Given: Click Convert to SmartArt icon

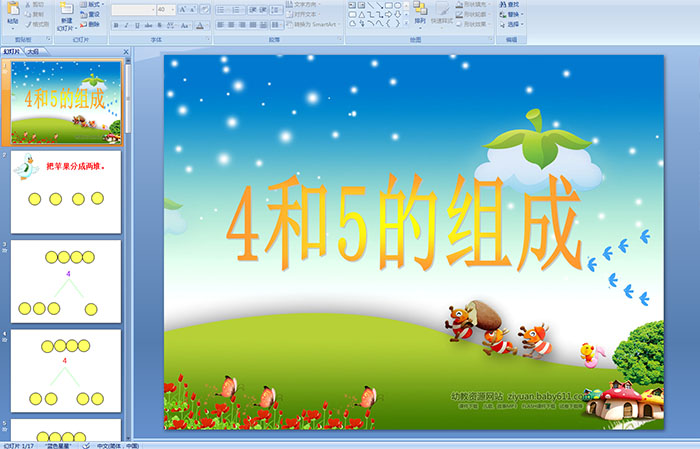Looking at the screenshot, I should coord(290,25).
